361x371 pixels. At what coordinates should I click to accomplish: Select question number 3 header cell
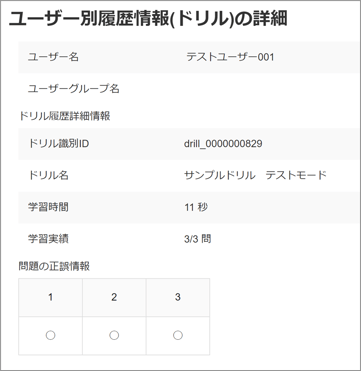point(178,297)
